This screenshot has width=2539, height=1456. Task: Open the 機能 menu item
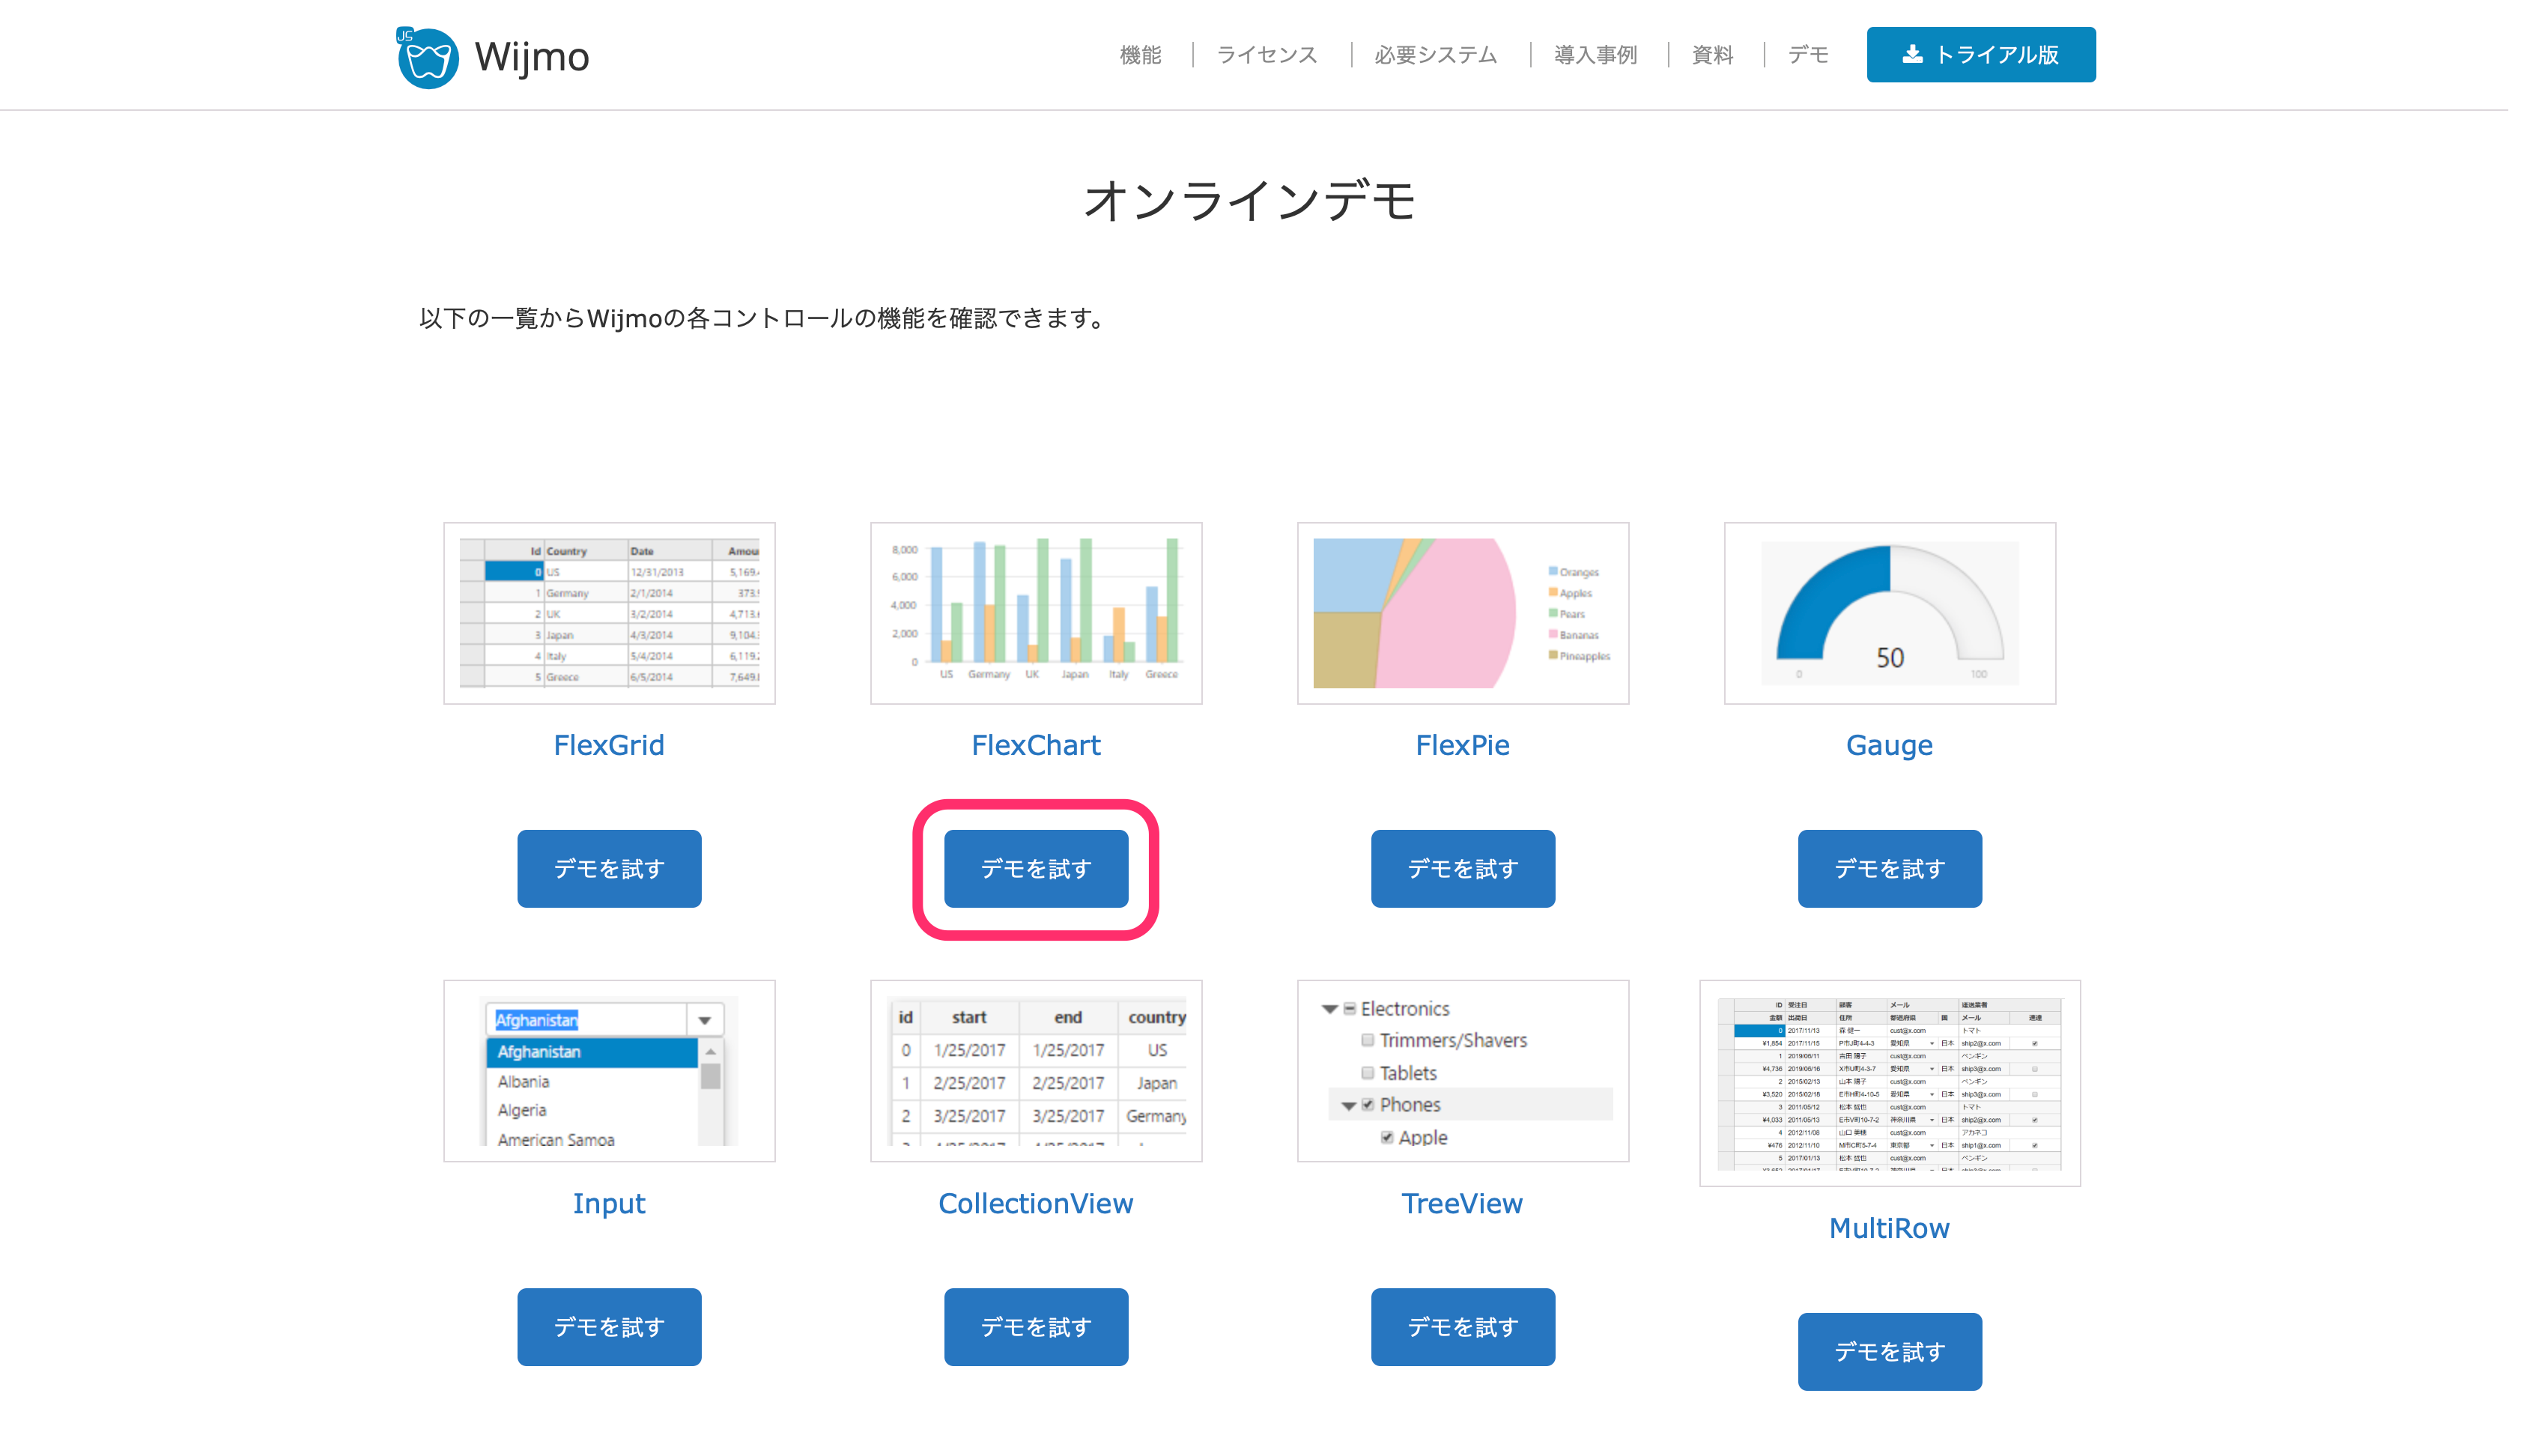point(1139,55)
